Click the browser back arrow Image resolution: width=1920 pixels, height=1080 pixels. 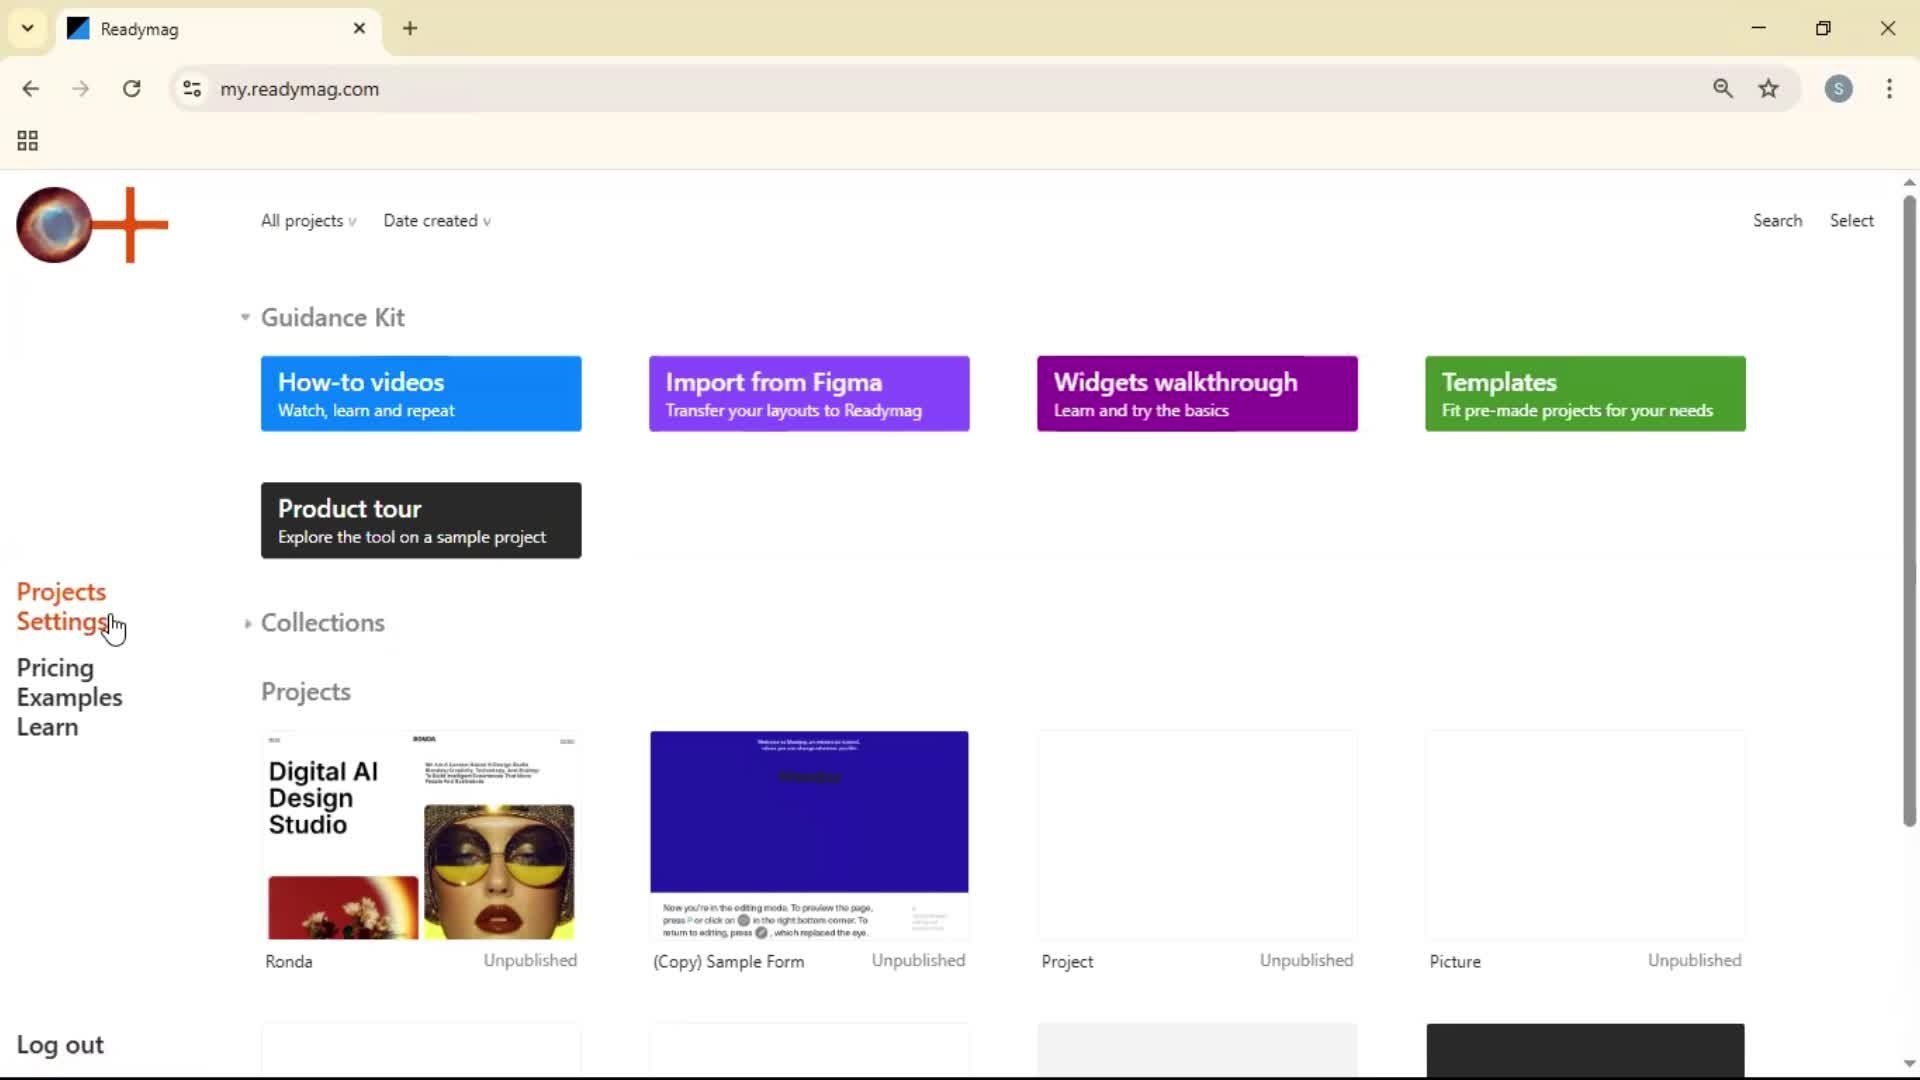click(31, 88)
